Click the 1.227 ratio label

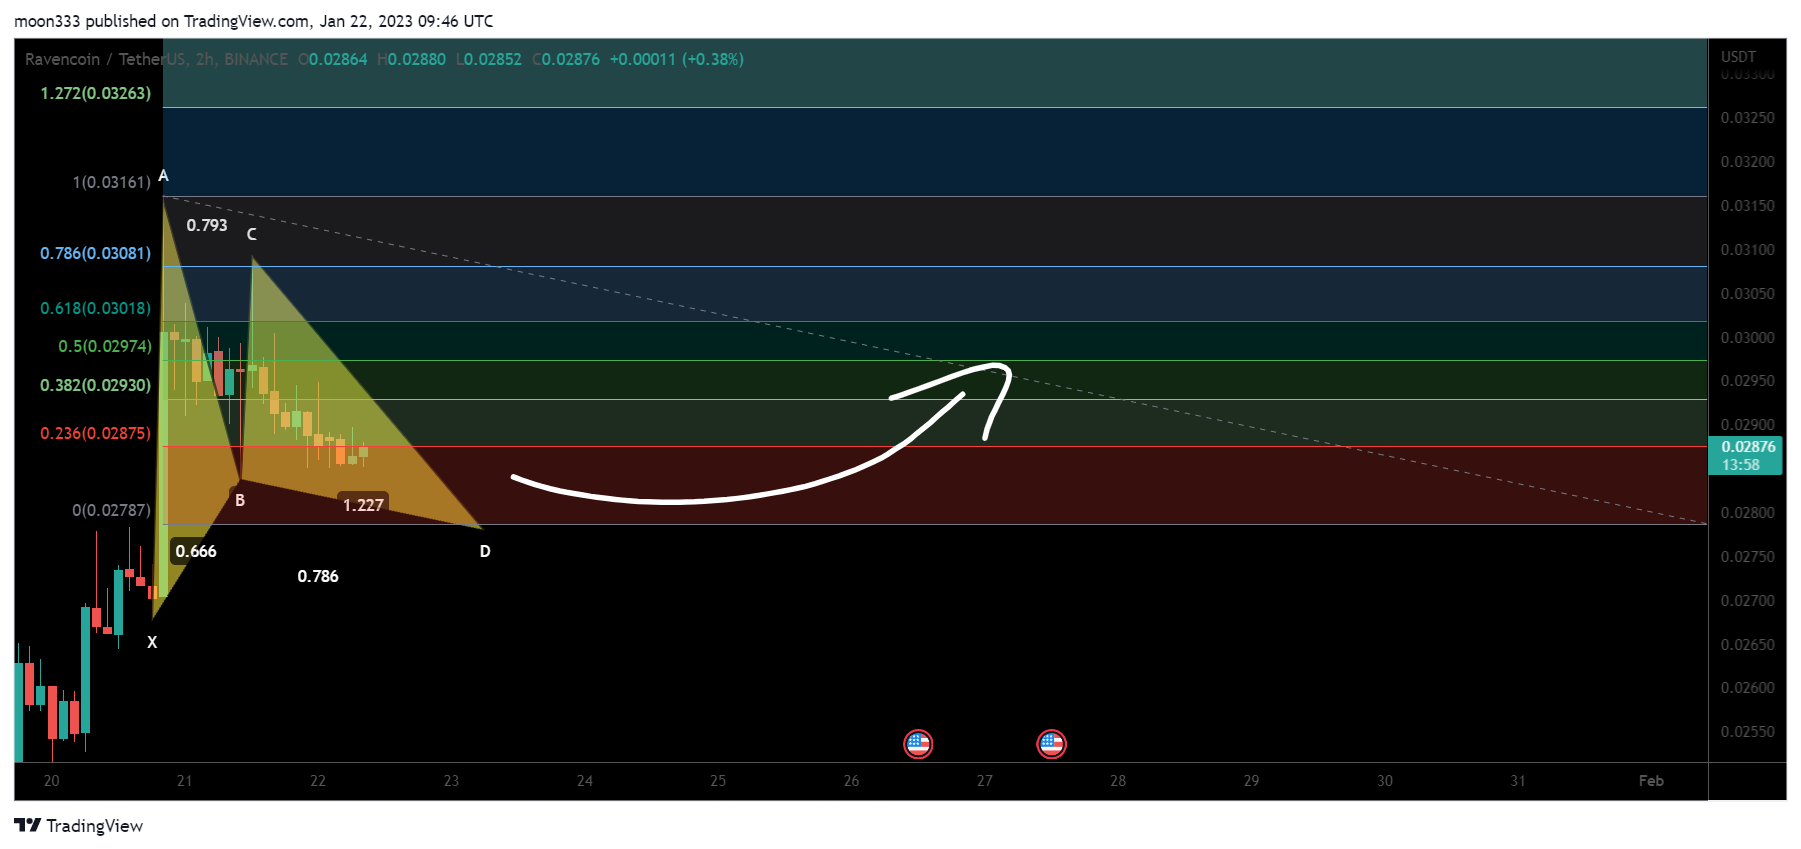tap(363, 505)
